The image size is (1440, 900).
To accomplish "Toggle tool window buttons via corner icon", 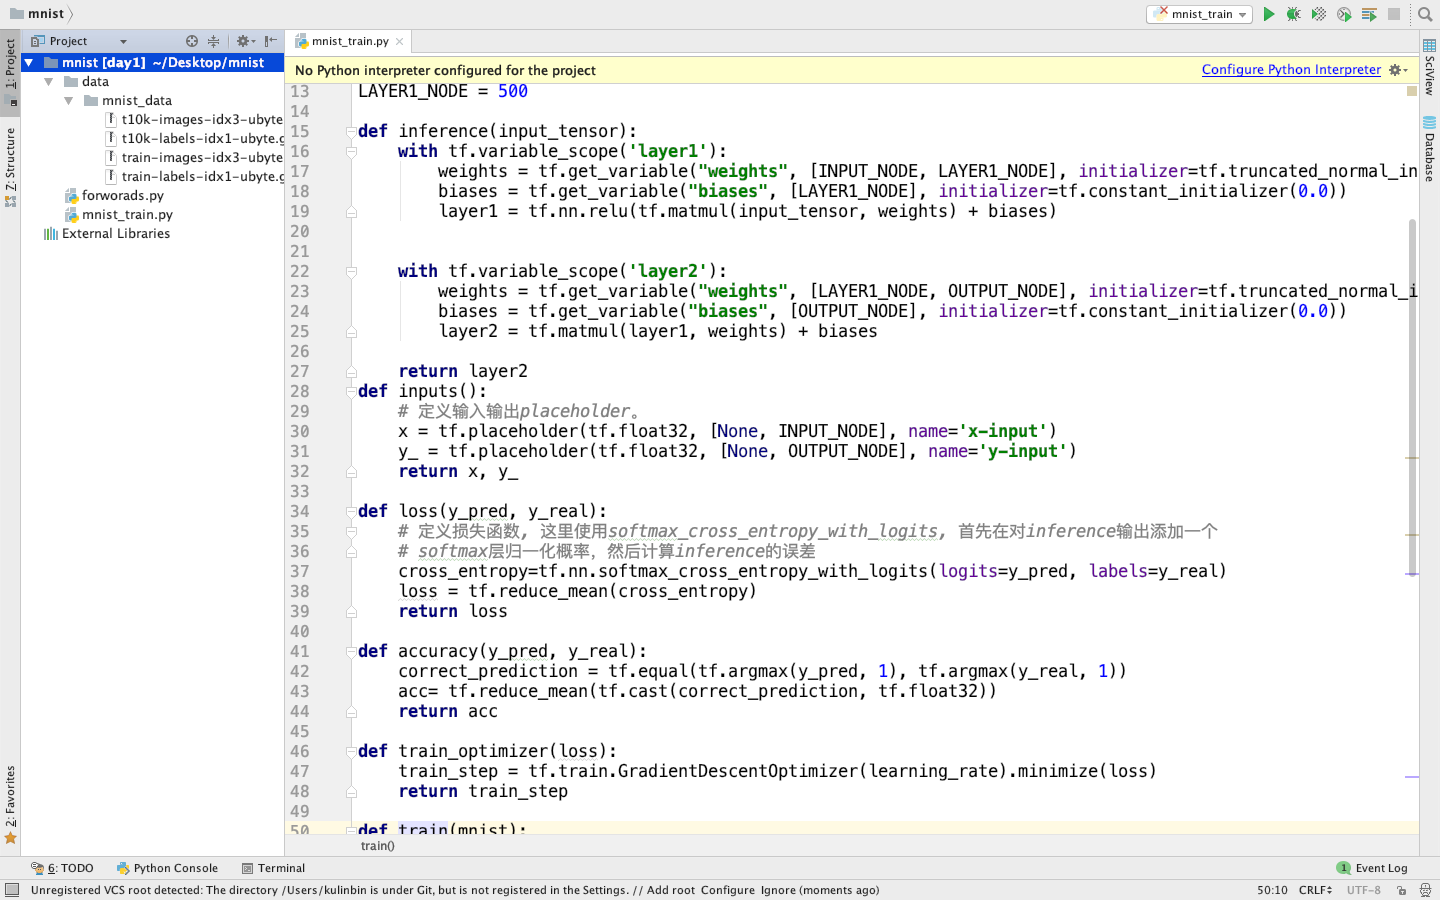I will click(12, 890).
